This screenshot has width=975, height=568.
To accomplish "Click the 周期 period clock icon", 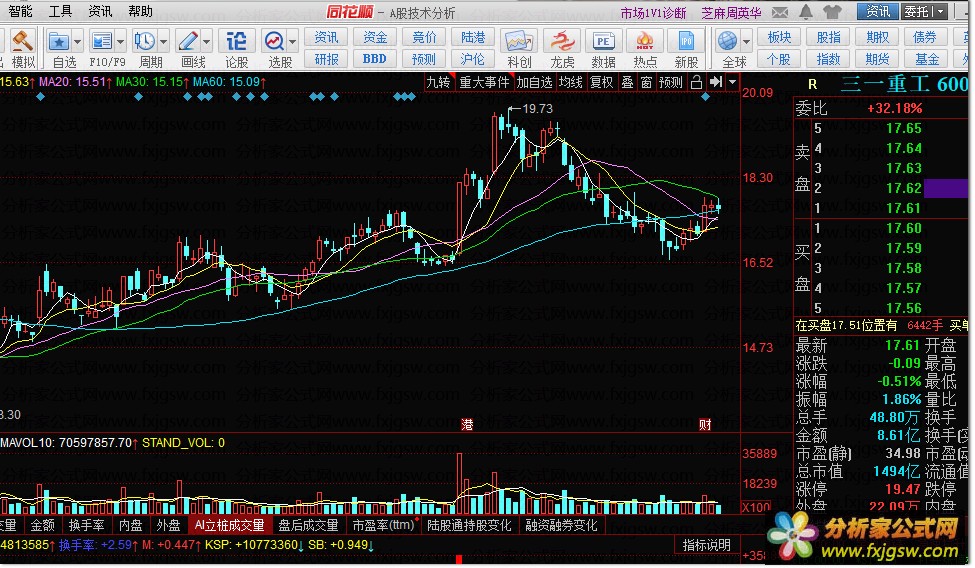I will click(144, 42).
